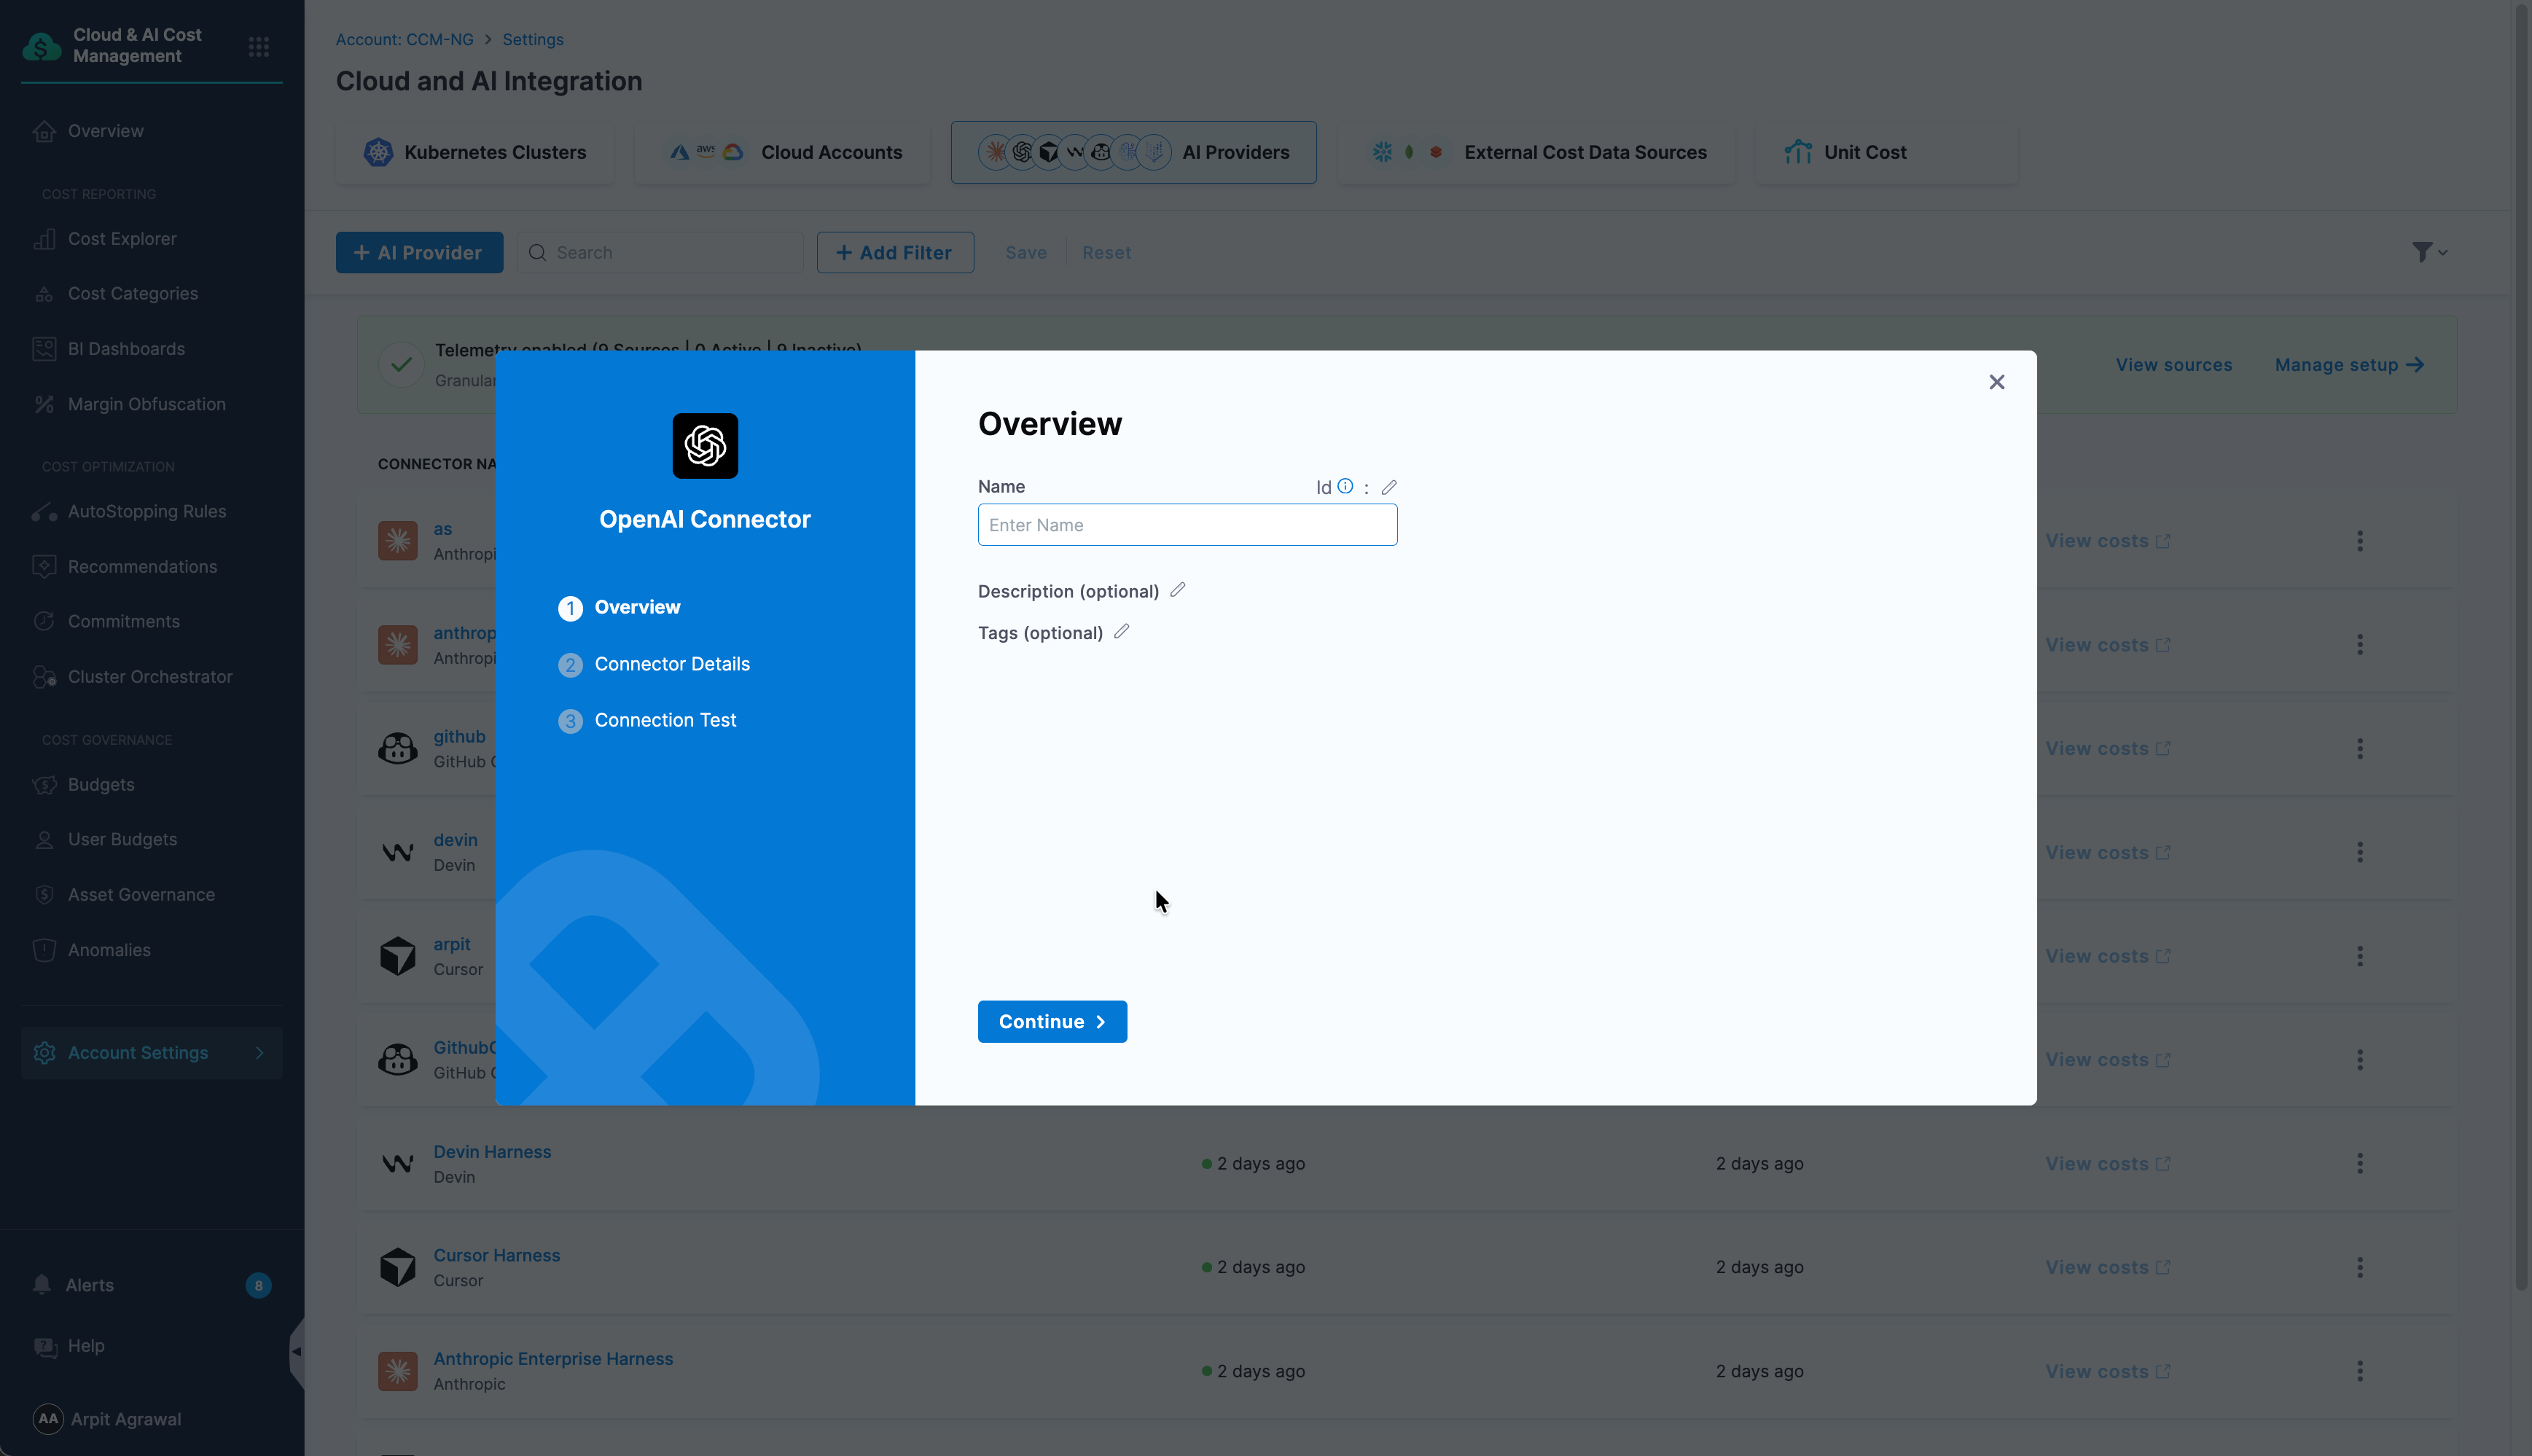Click the Save filter button

[1026, 253]
